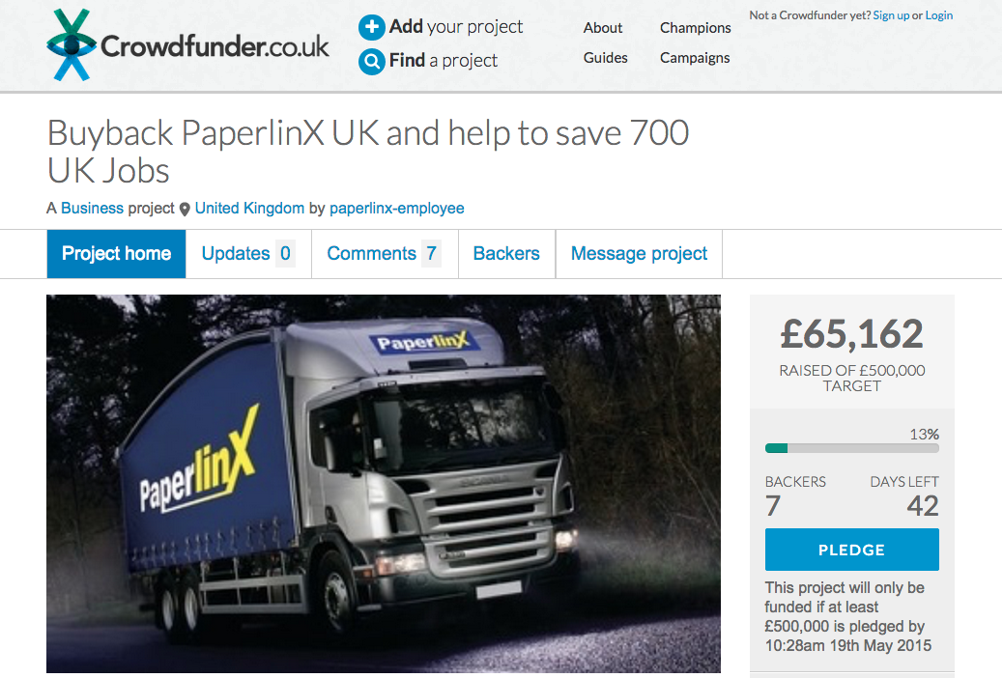Open the About page
This screenshot has width=1002, height=678.
click(603, 28)
